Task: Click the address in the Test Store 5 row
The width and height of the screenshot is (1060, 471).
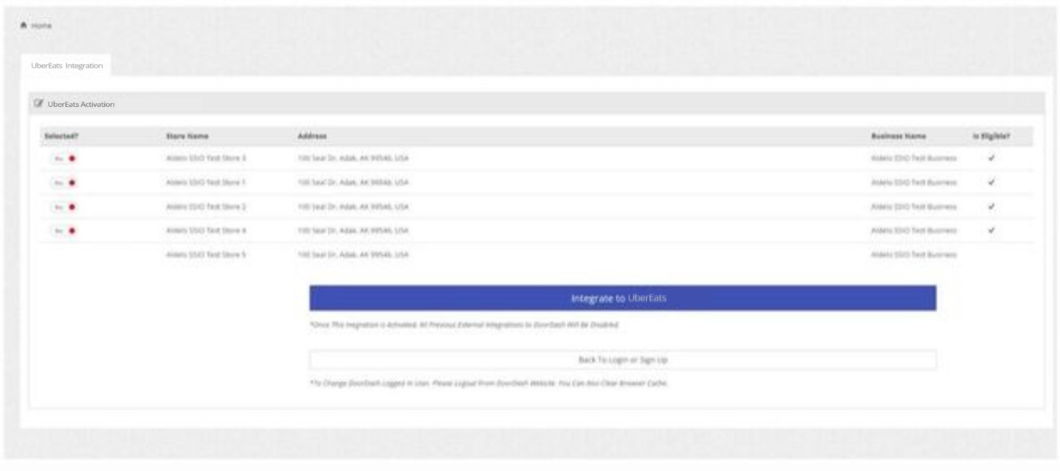Action: [353, 255]
